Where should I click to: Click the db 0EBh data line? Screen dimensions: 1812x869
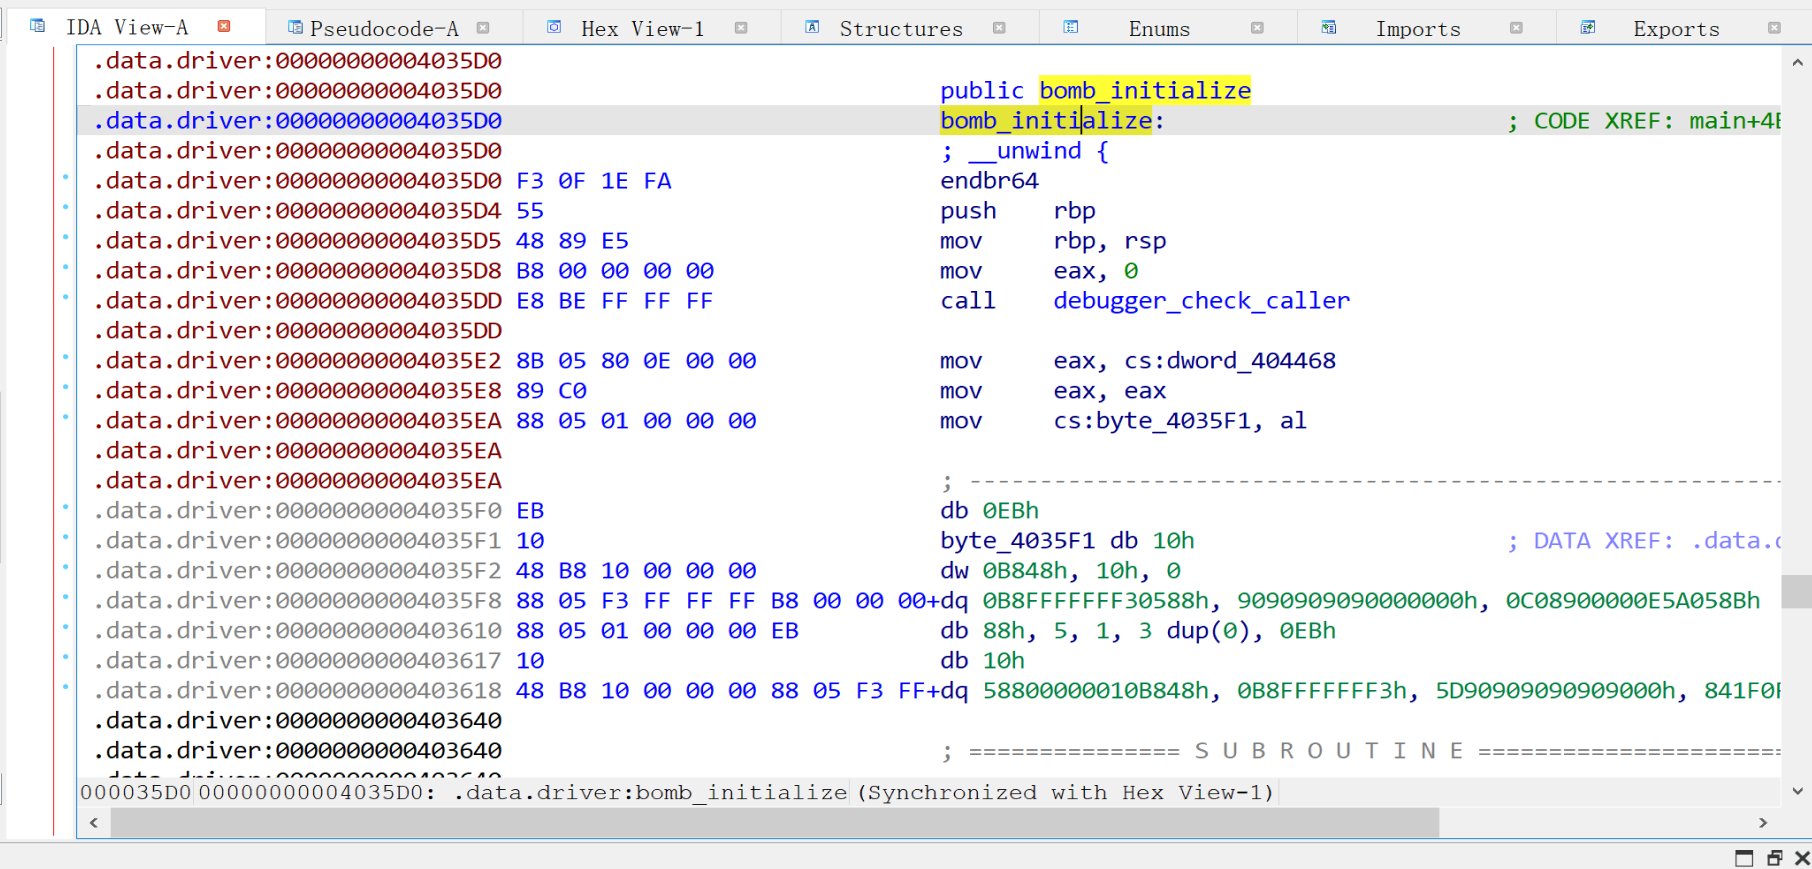pyautogui.click(x=989, y=511)
